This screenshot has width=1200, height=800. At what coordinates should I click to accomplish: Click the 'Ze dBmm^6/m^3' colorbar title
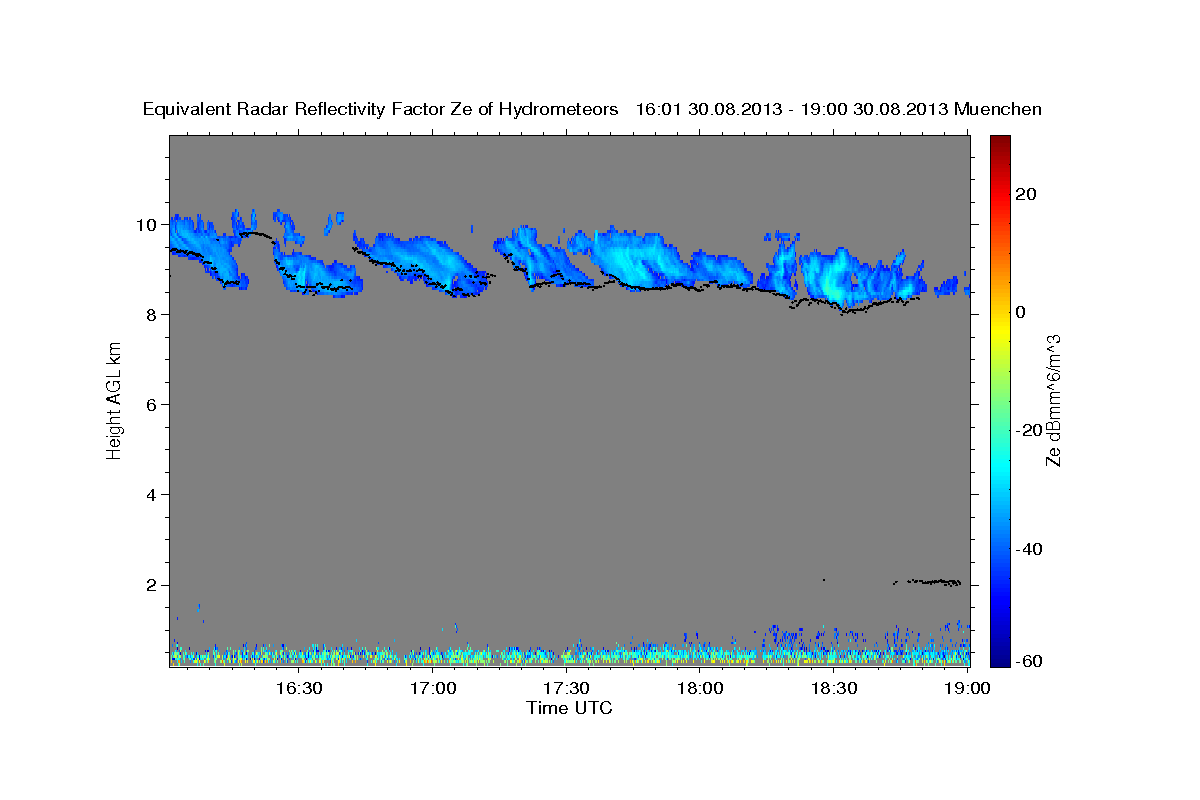coord(1053,400)
